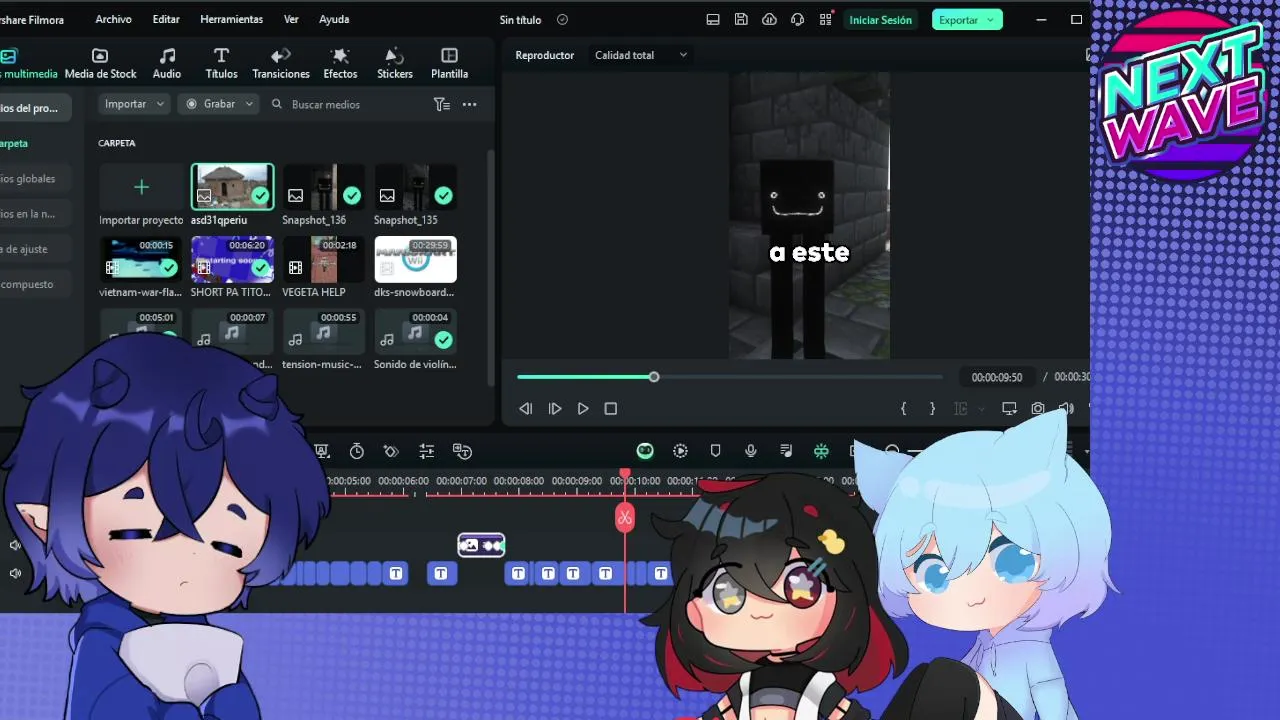This screenshot has height=720, width=1280.
Task: Click the keyframe diamond icon in timeline toolbar
Action: tap(391, 451)
